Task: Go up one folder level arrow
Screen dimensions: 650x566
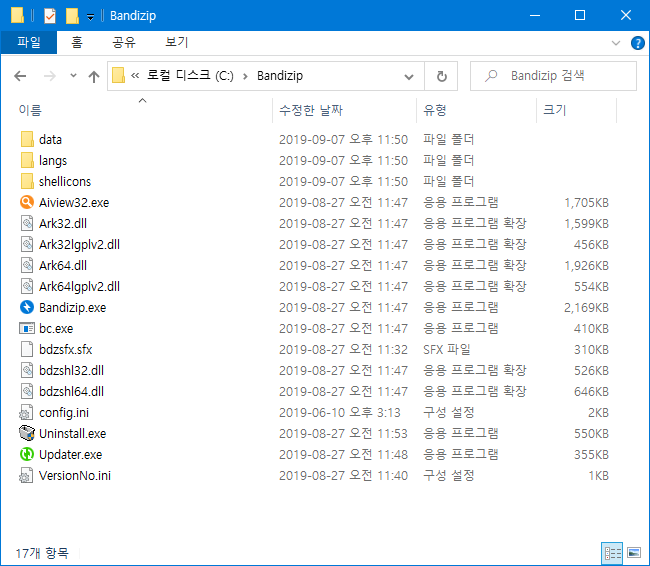Action: pyautogui.click(x=94, y=76)
